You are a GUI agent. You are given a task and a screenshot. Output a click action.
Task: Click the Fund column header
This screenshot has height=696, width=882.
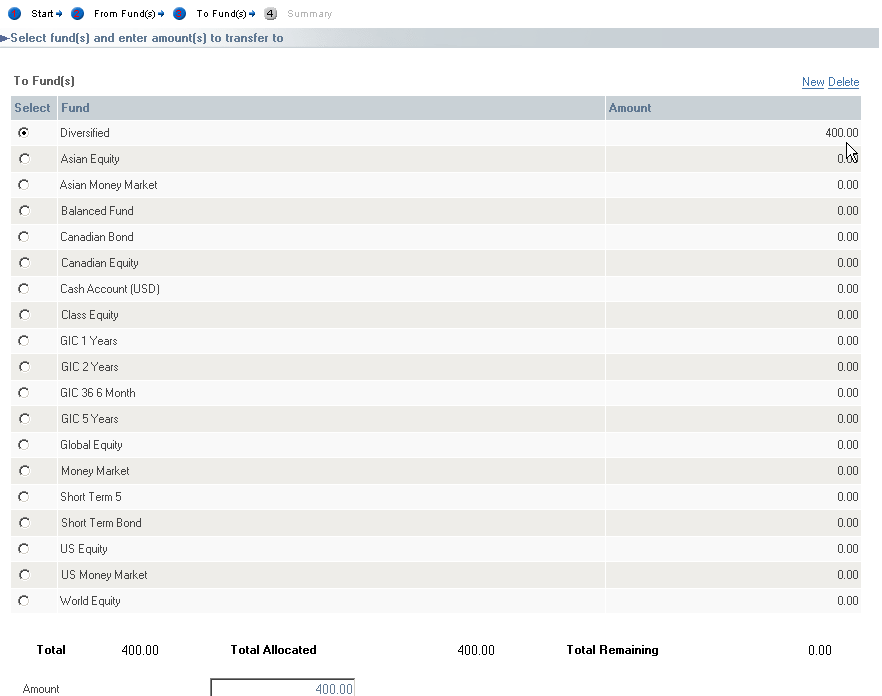click(x=75, y=108)
